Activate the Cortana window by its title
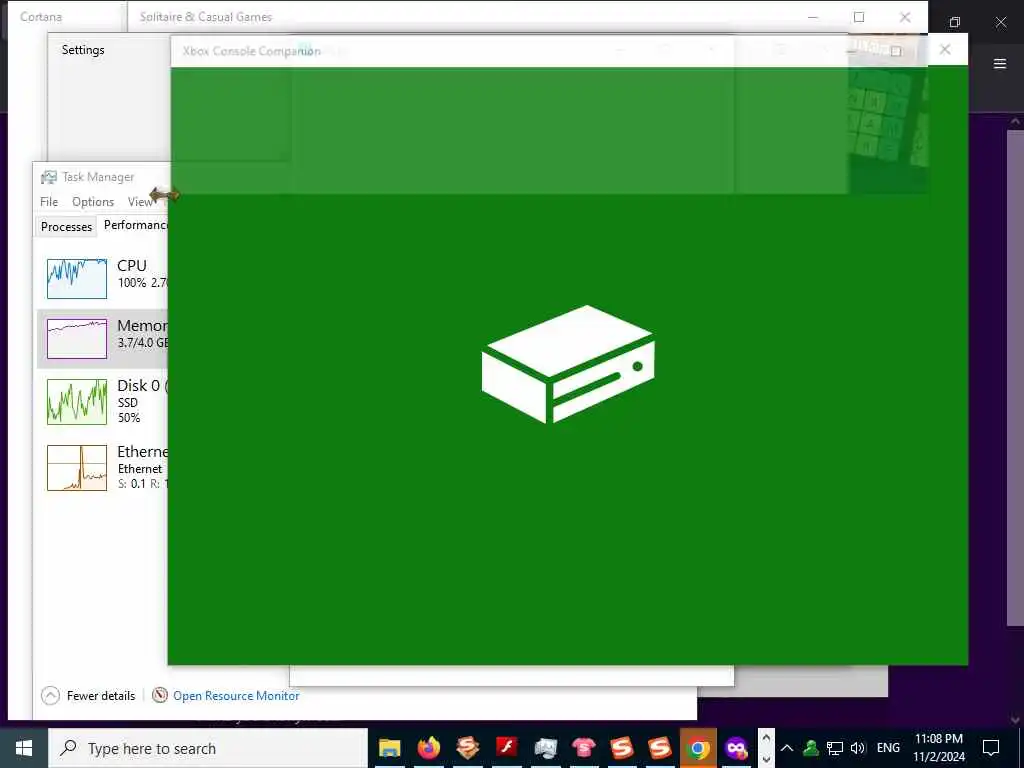The image size is (1024, 768). click(x=40, y=17)
